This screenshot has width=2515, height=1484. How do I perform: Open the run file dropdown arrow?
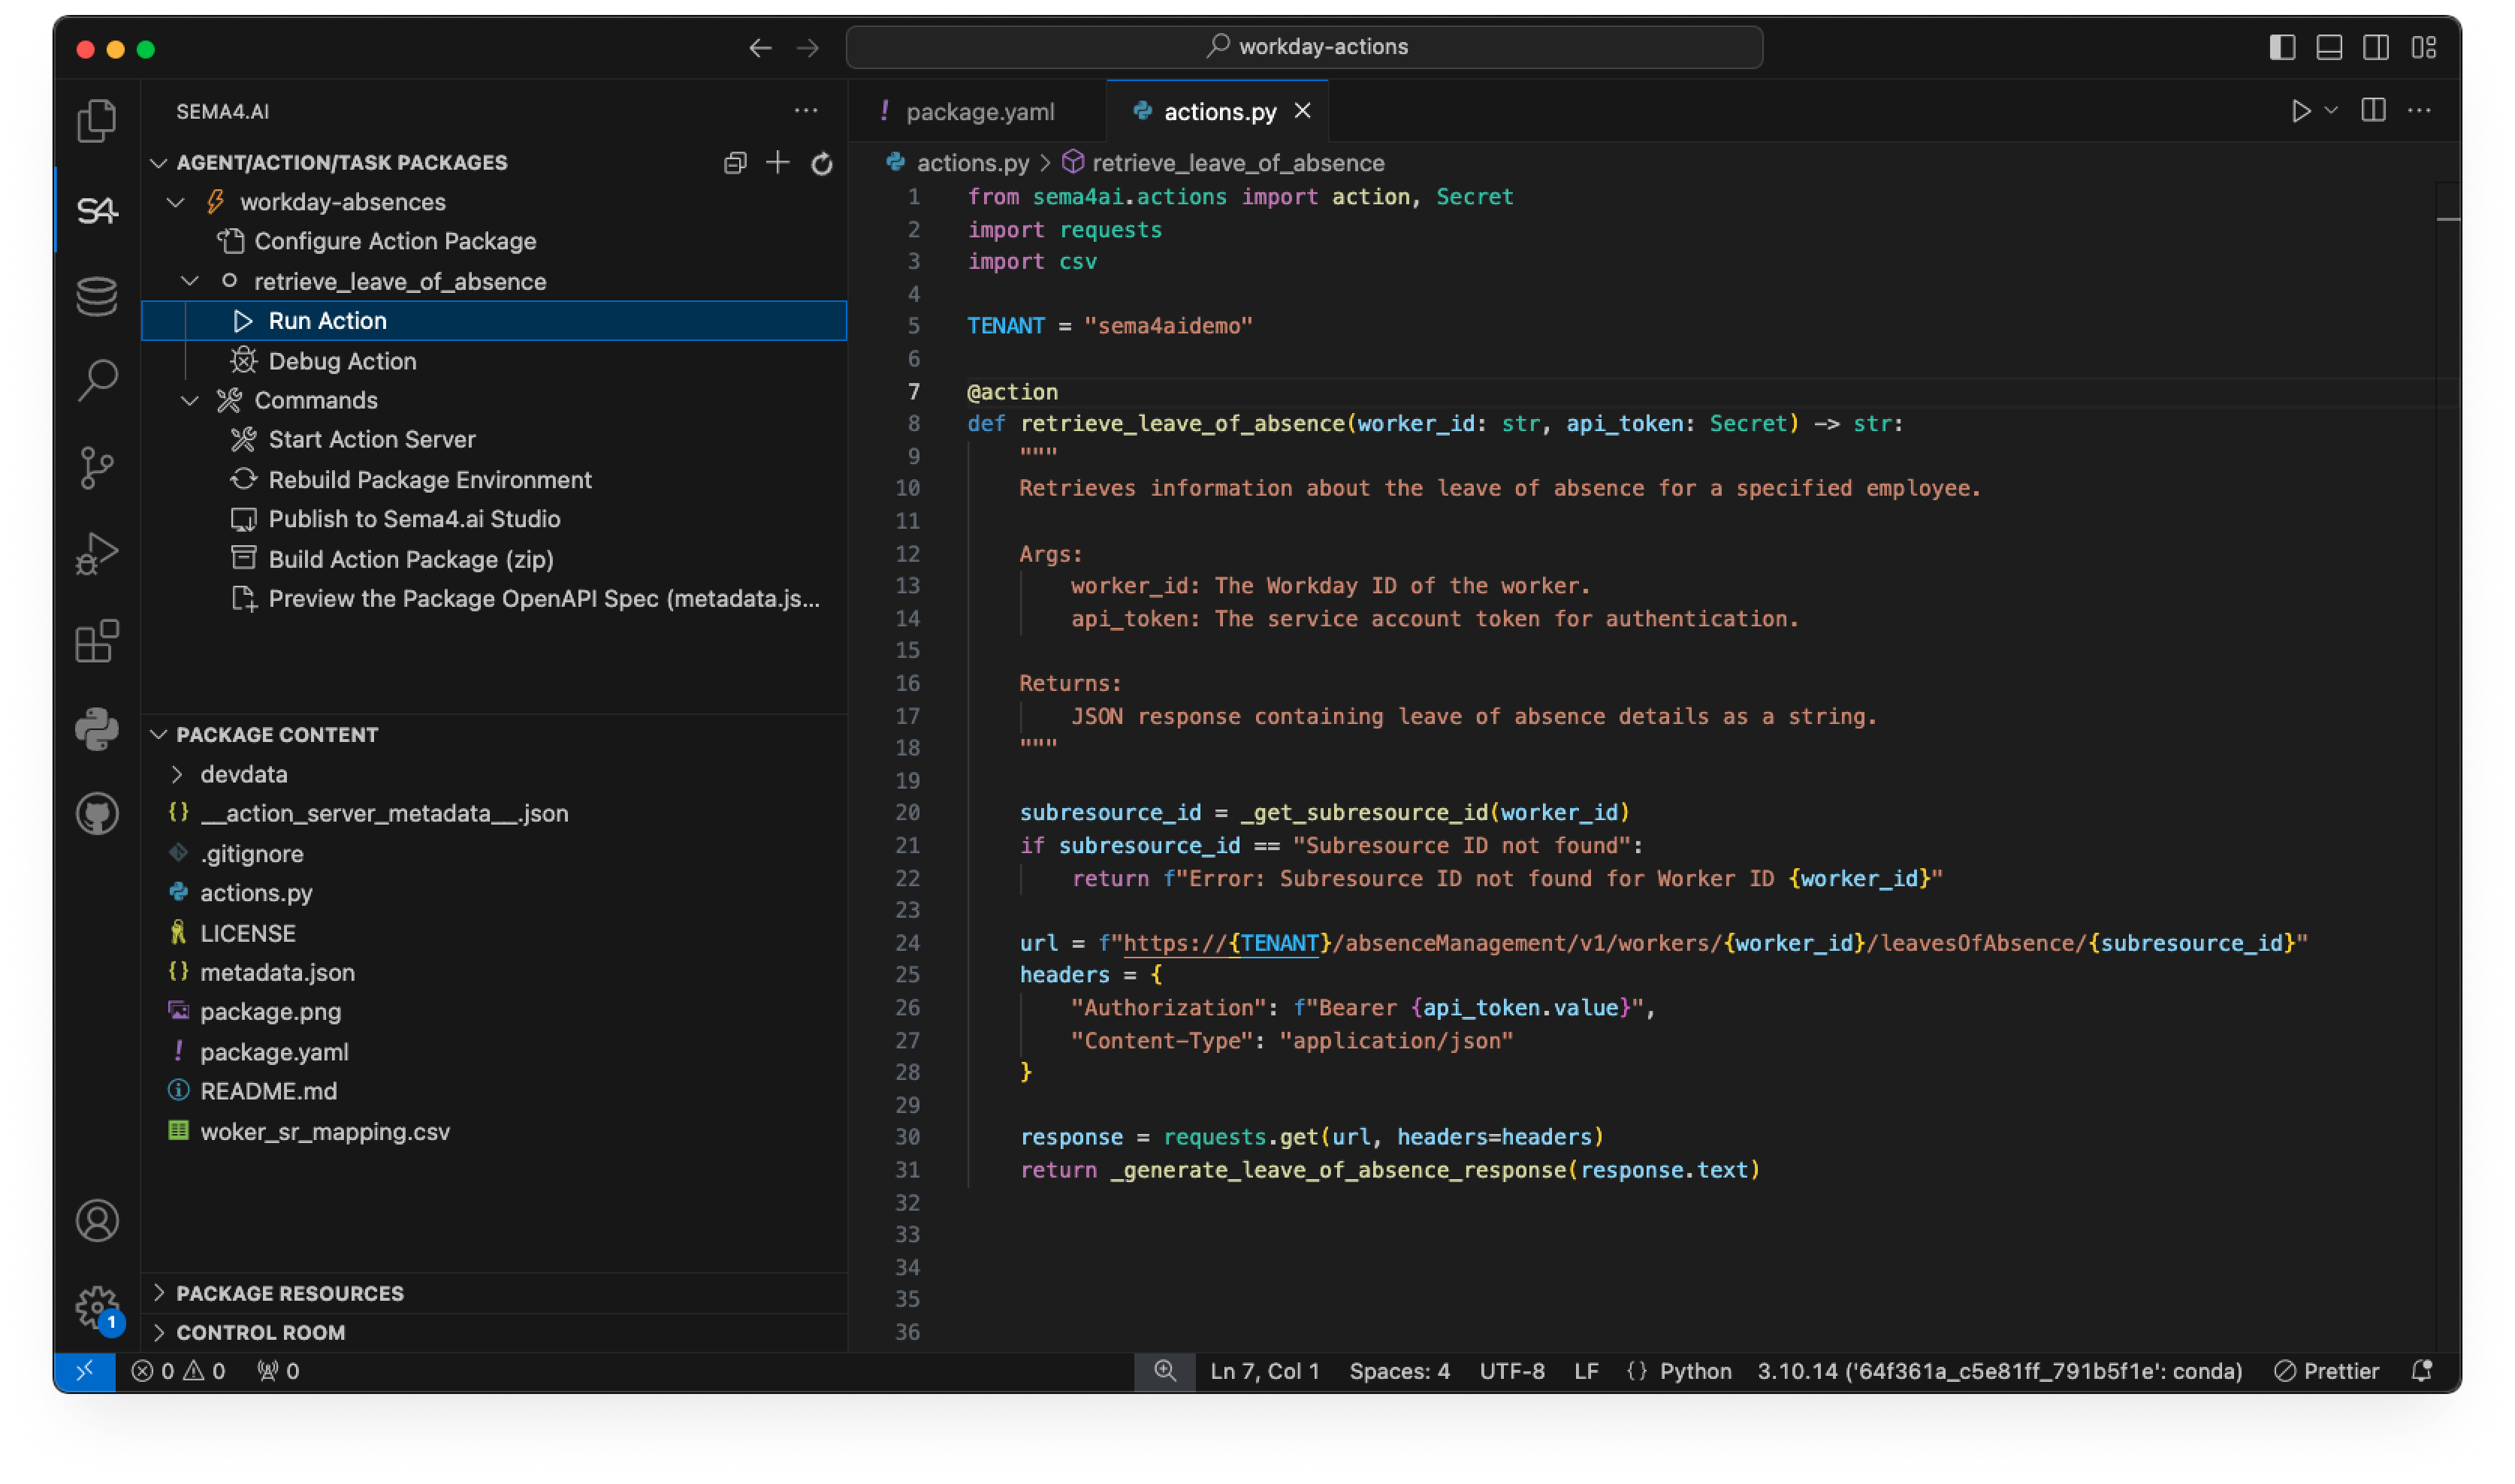[2331, 111]
